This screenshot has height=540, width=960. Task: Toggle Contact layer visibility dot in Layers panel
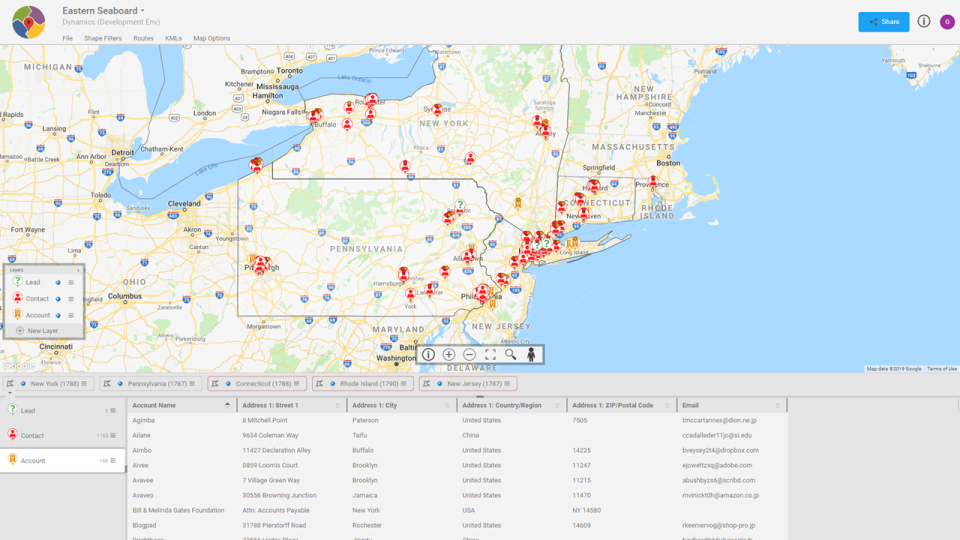point(58,299)
